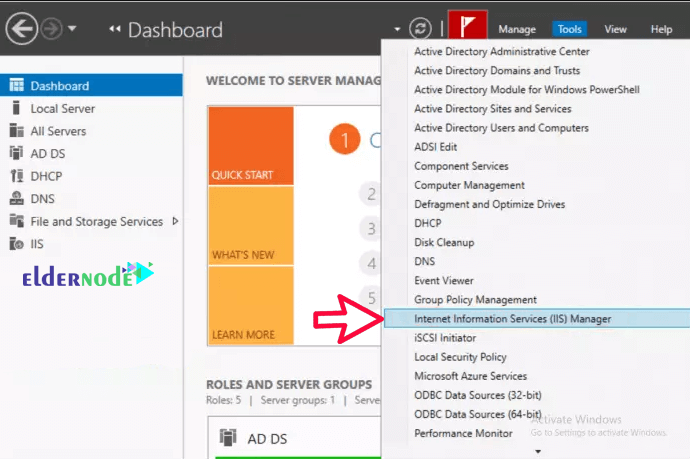Choose DNS from the Tools menu
690x459 pixels.
pos(424,261)
